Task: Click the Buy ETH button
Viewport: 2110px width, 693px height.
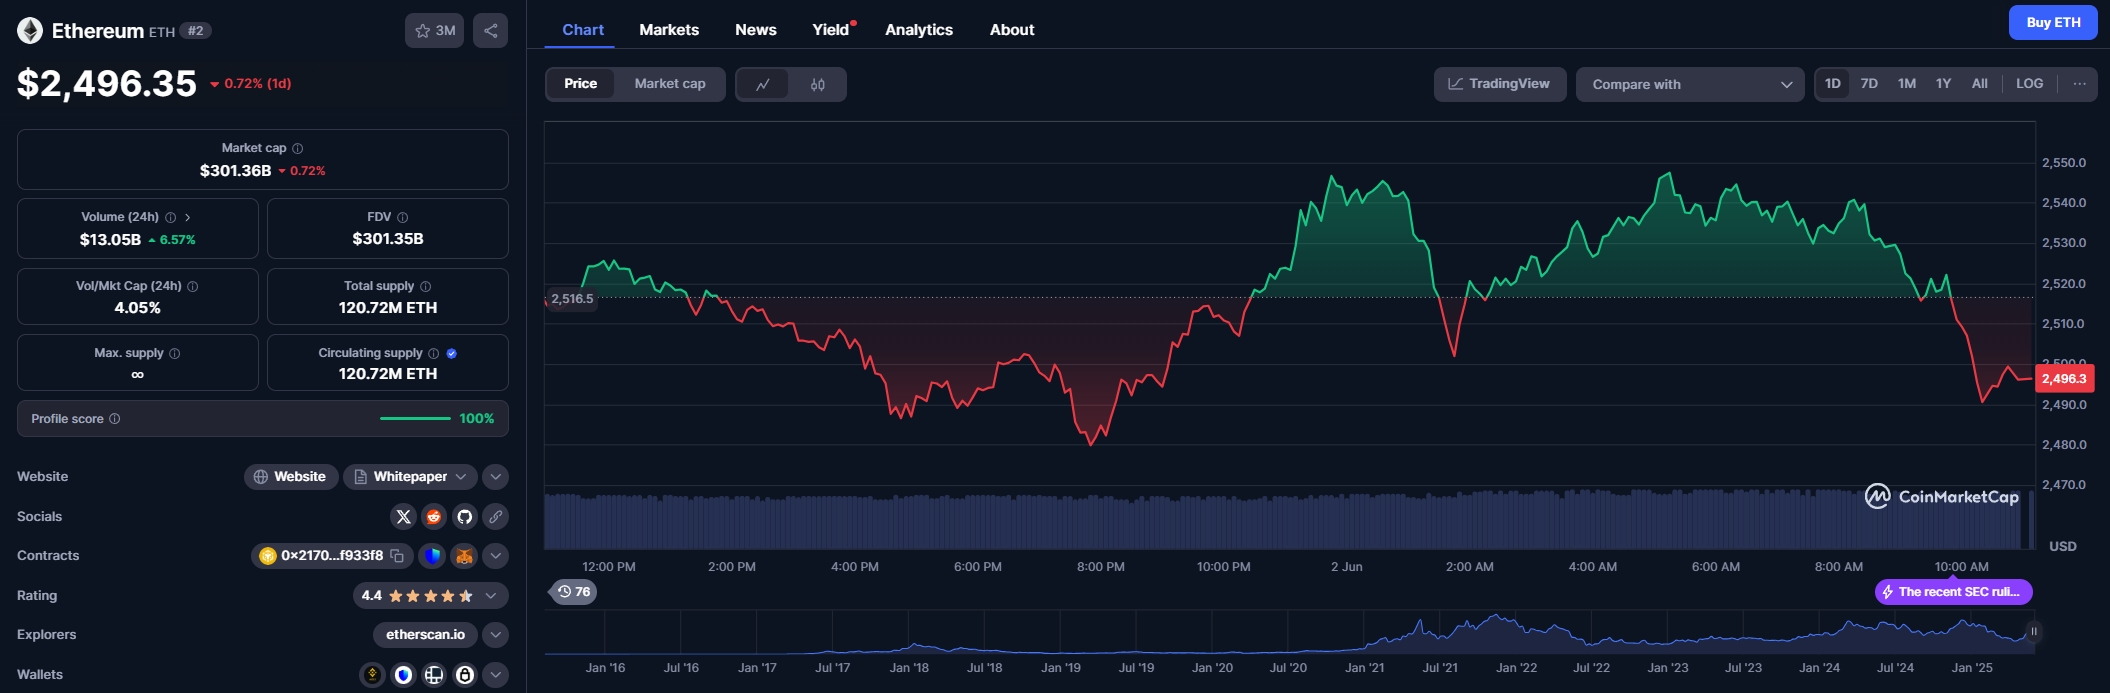Action: 2053,23
